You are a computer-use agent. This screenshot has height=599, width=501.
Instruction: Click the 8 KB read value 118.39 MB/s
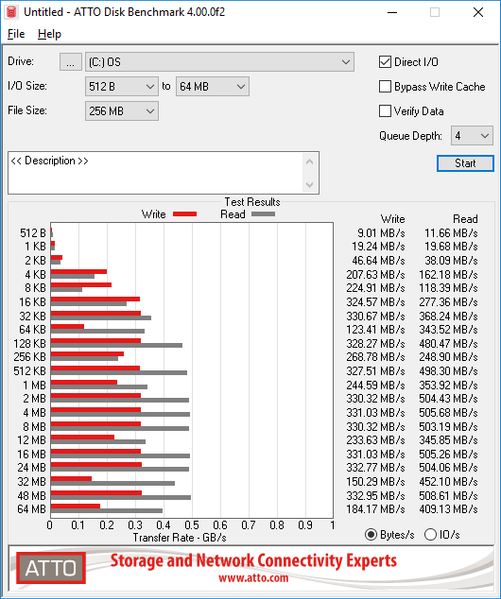[x=448, y=288]
